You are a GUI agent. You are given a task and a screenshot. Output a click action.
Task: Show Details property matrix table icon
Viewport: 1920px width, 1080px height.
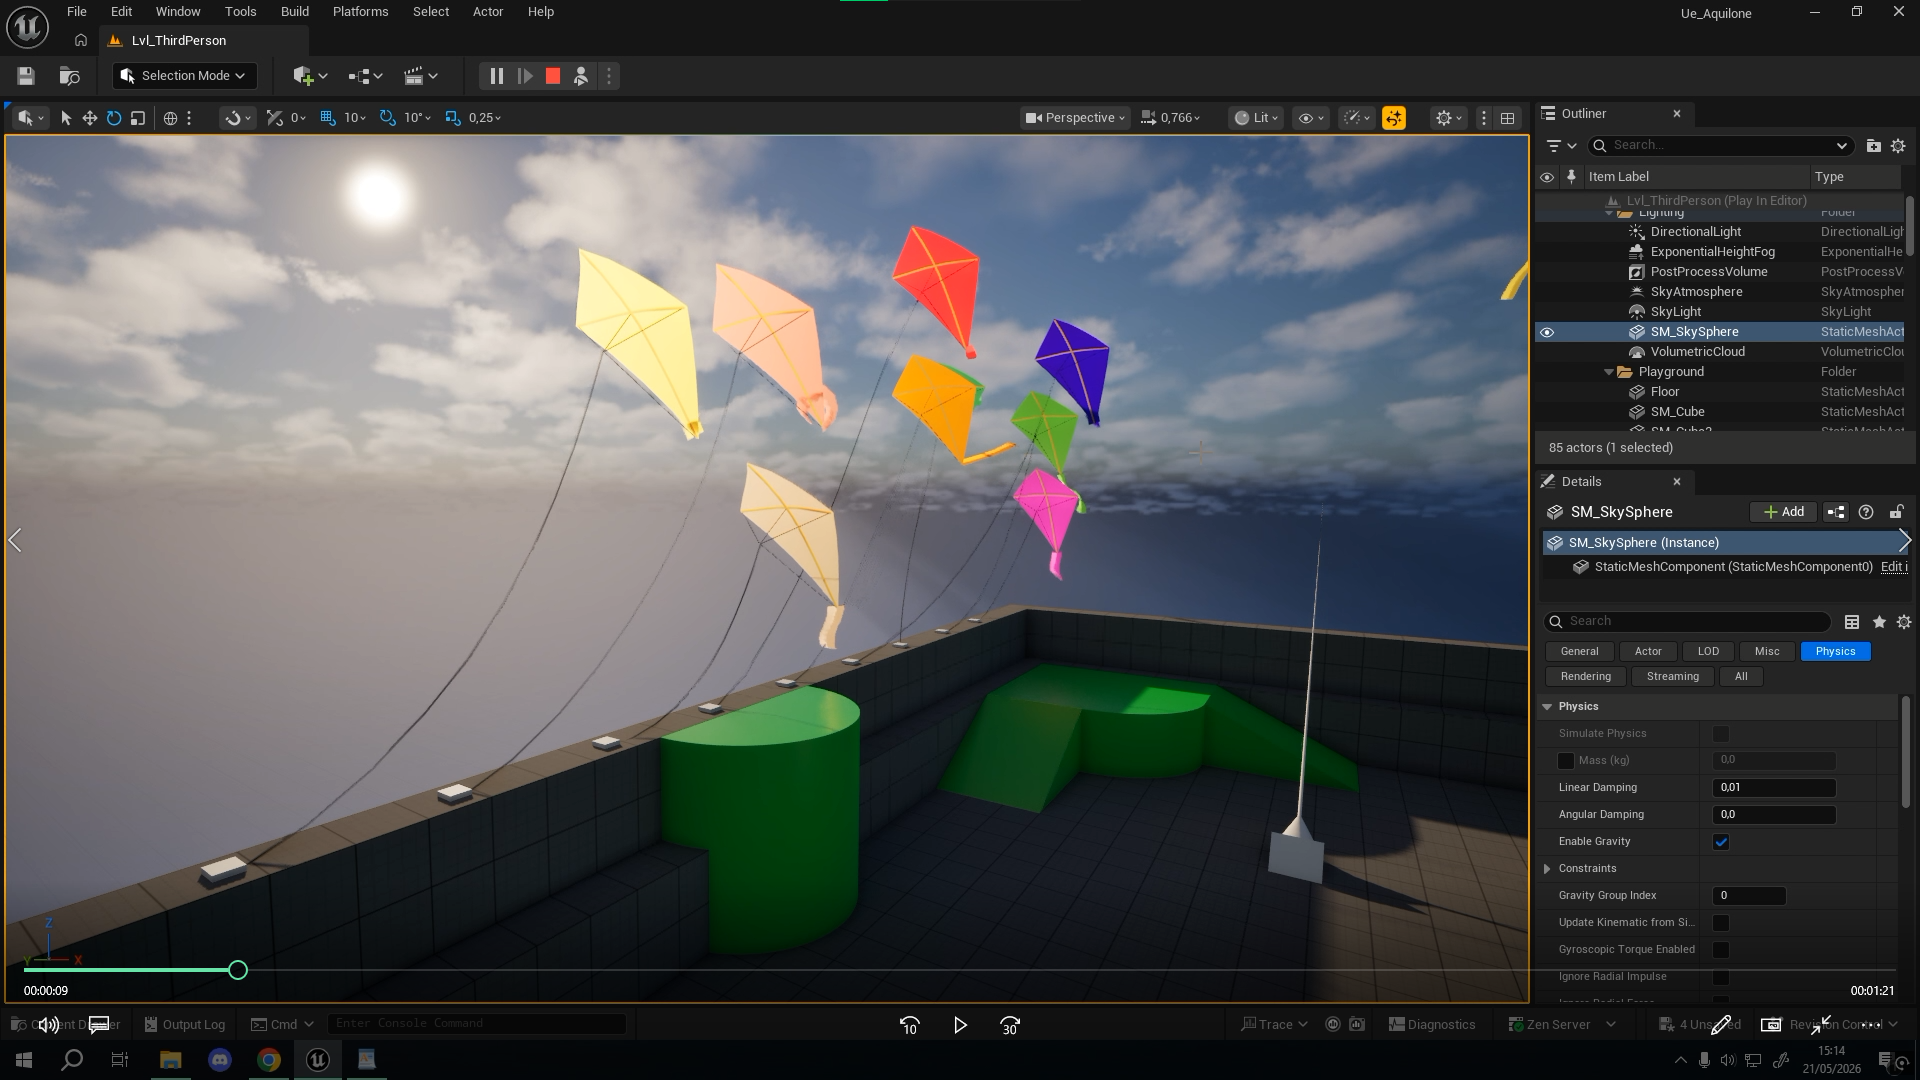1852,622
